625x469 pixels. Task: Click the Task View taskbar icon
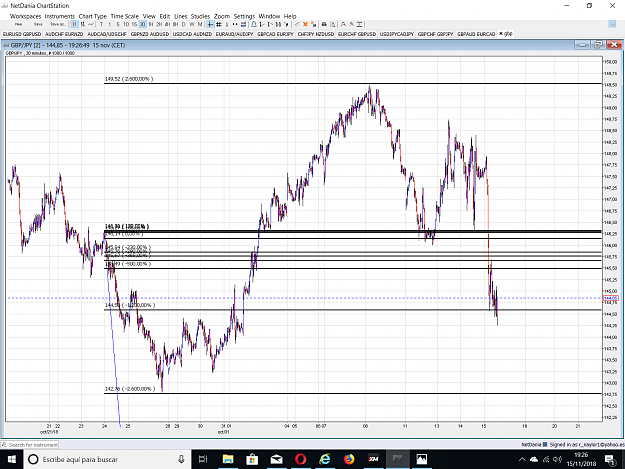coord(203,459)
